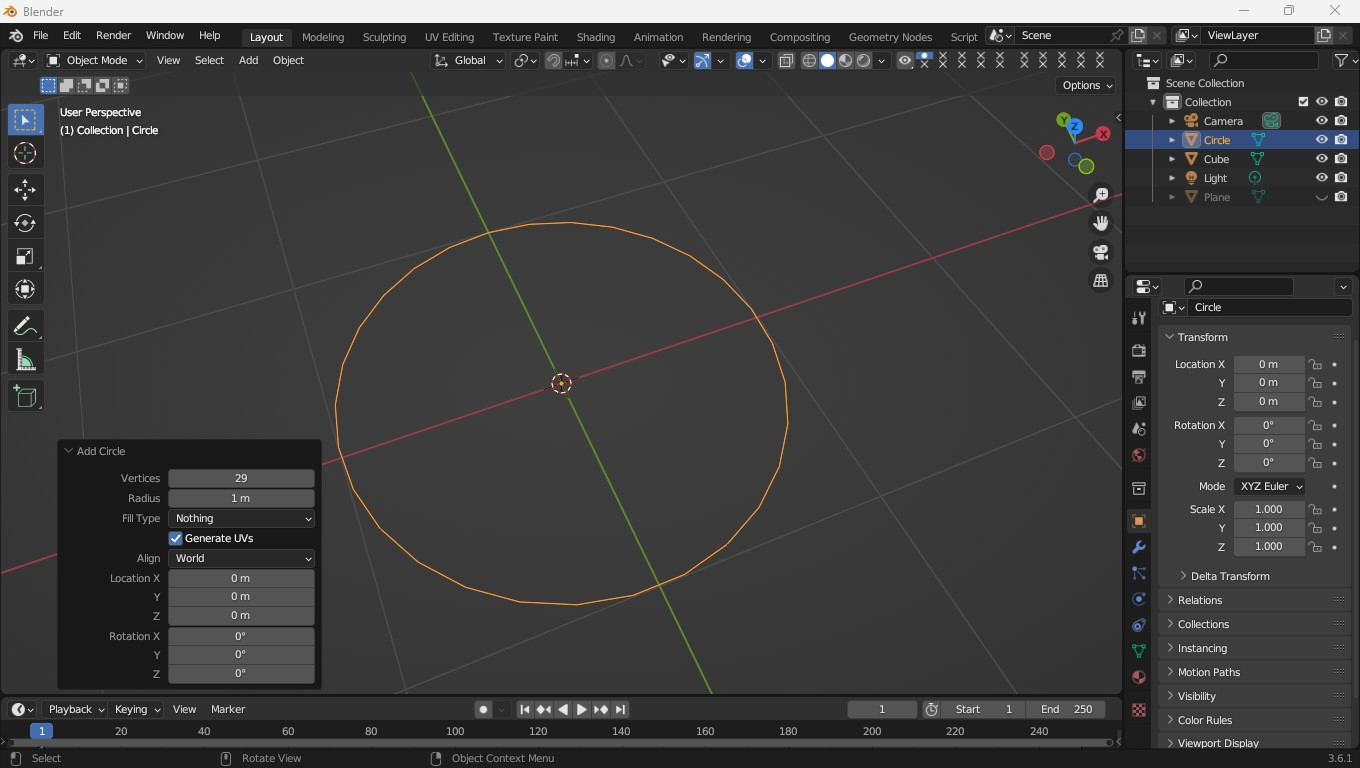
Task: Choose the Transform tool
Action: 25,289
